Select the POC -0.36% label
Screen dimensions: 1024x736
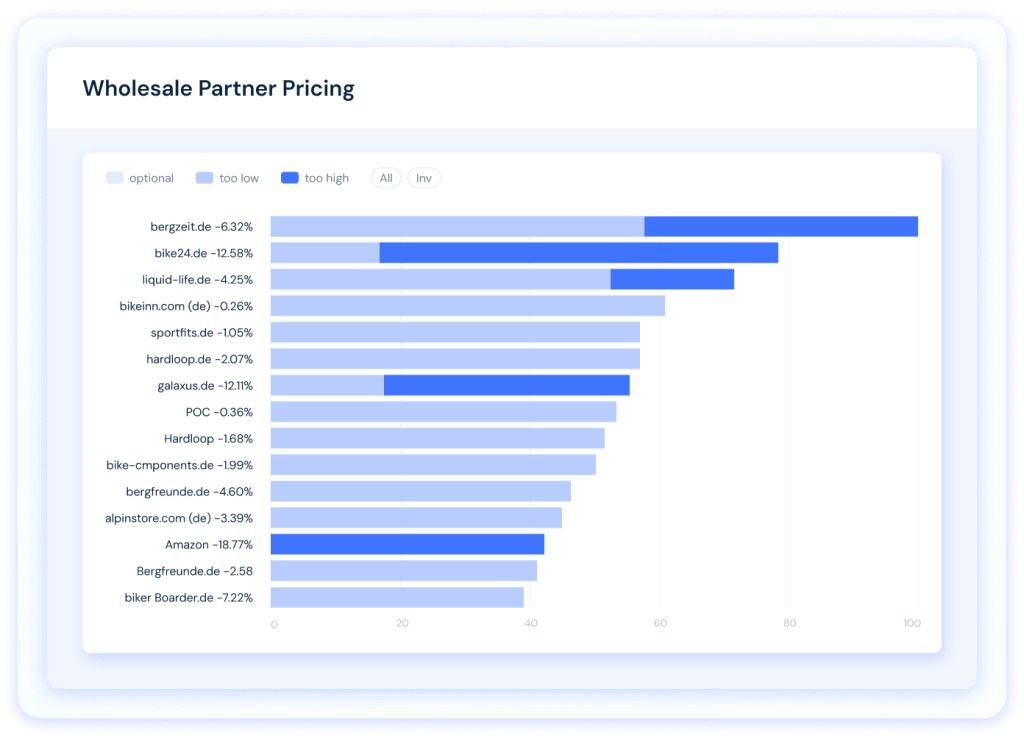(219, 412)
